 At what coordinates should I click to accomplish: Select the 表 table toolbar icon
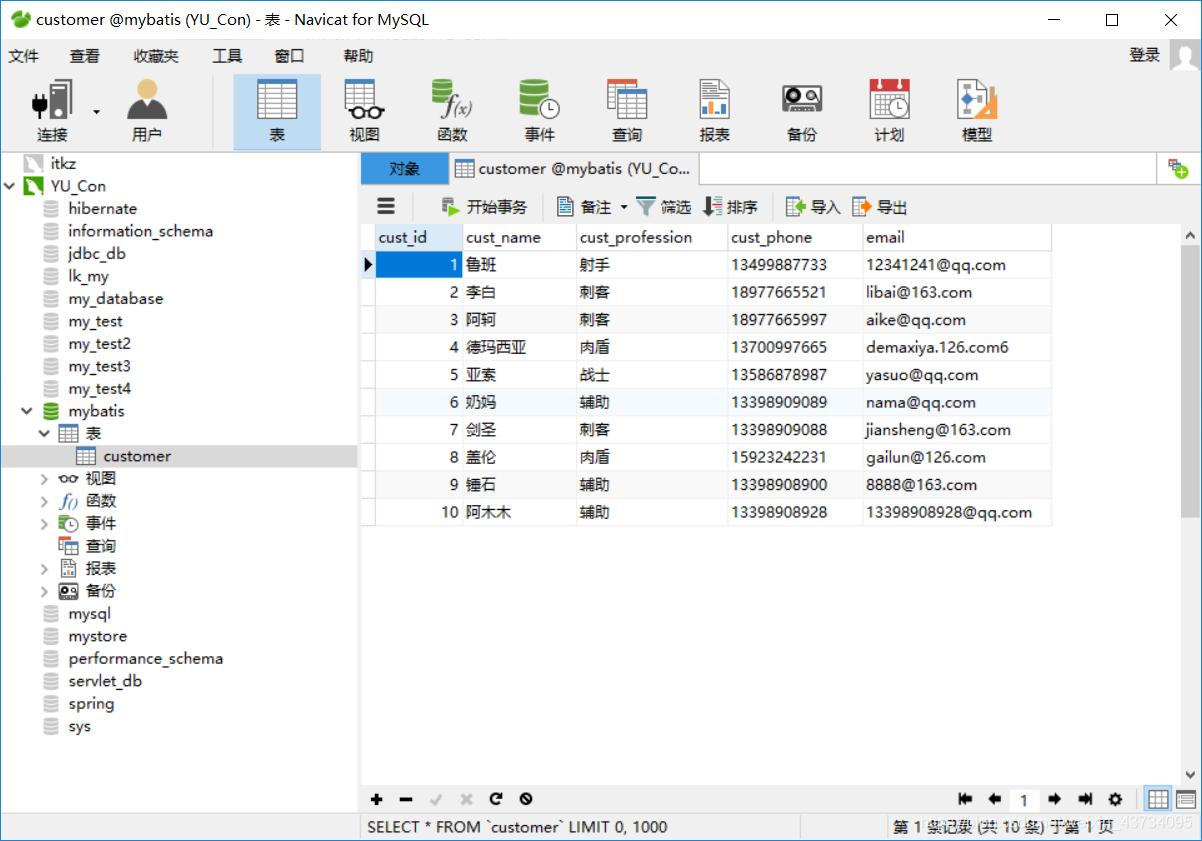[x=277, y=111]
